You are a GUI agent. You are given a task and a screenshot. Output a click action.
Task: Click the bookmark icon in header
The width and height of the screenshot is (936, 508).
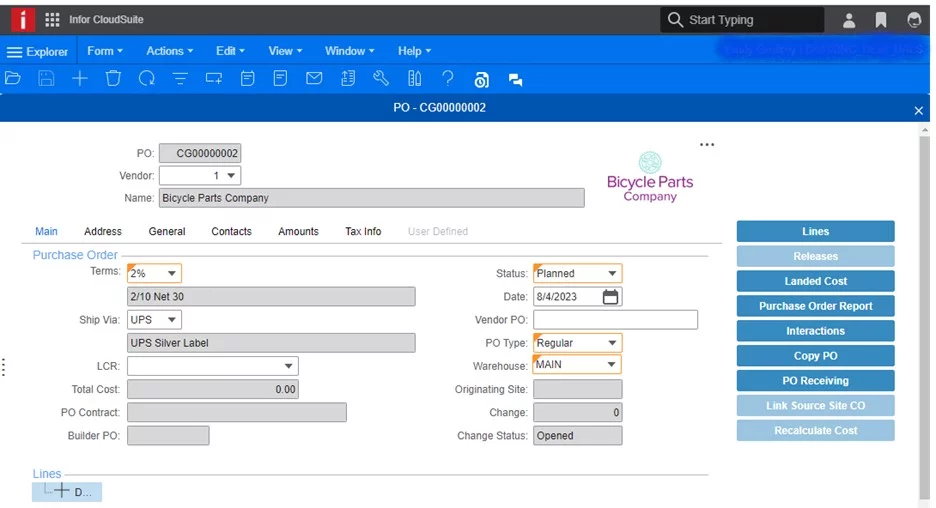click(881, 20)
